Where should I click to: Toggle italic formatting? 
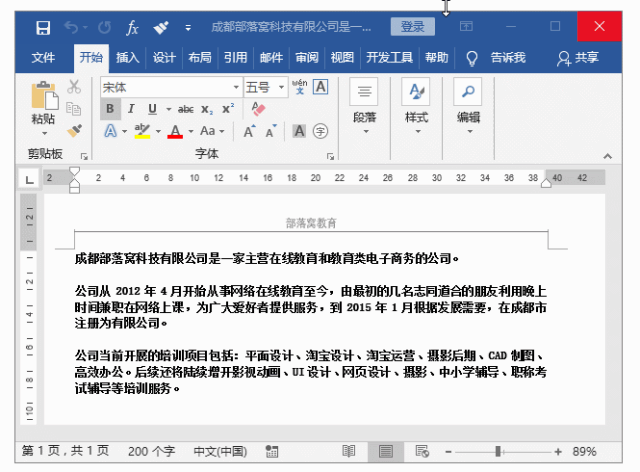tap(131, 109)
